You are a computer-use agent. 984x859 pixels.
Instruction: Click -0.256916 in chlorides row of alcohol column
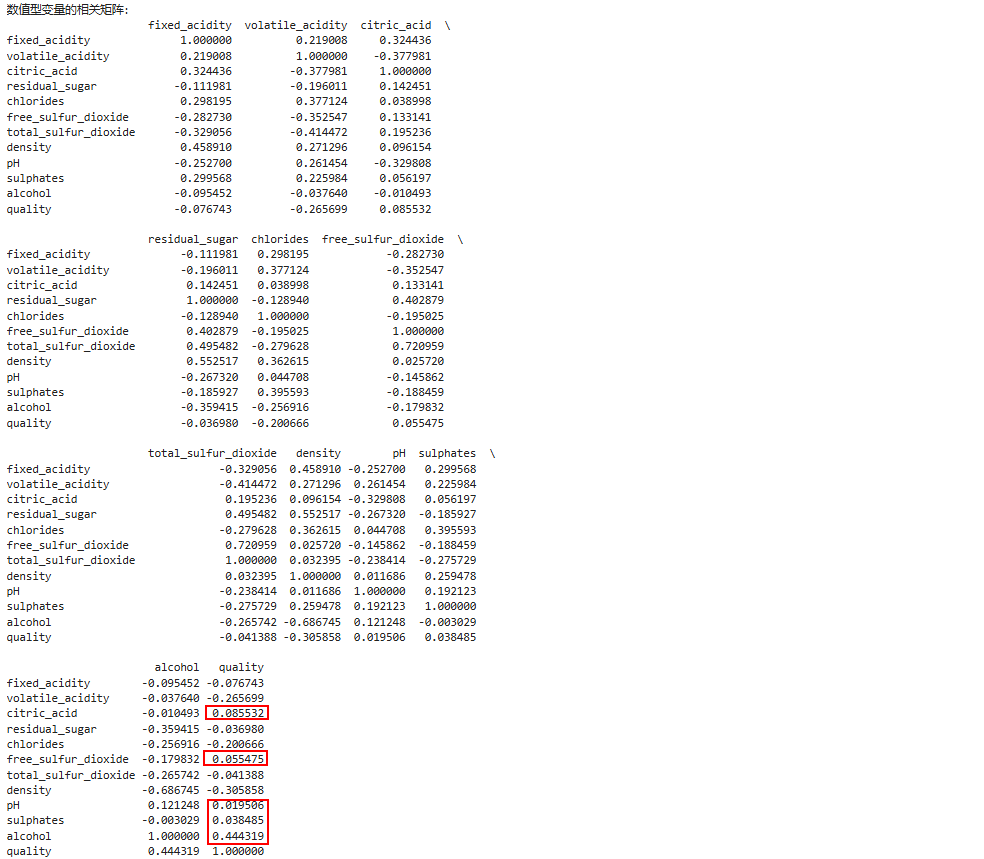[x=171, y=744]
